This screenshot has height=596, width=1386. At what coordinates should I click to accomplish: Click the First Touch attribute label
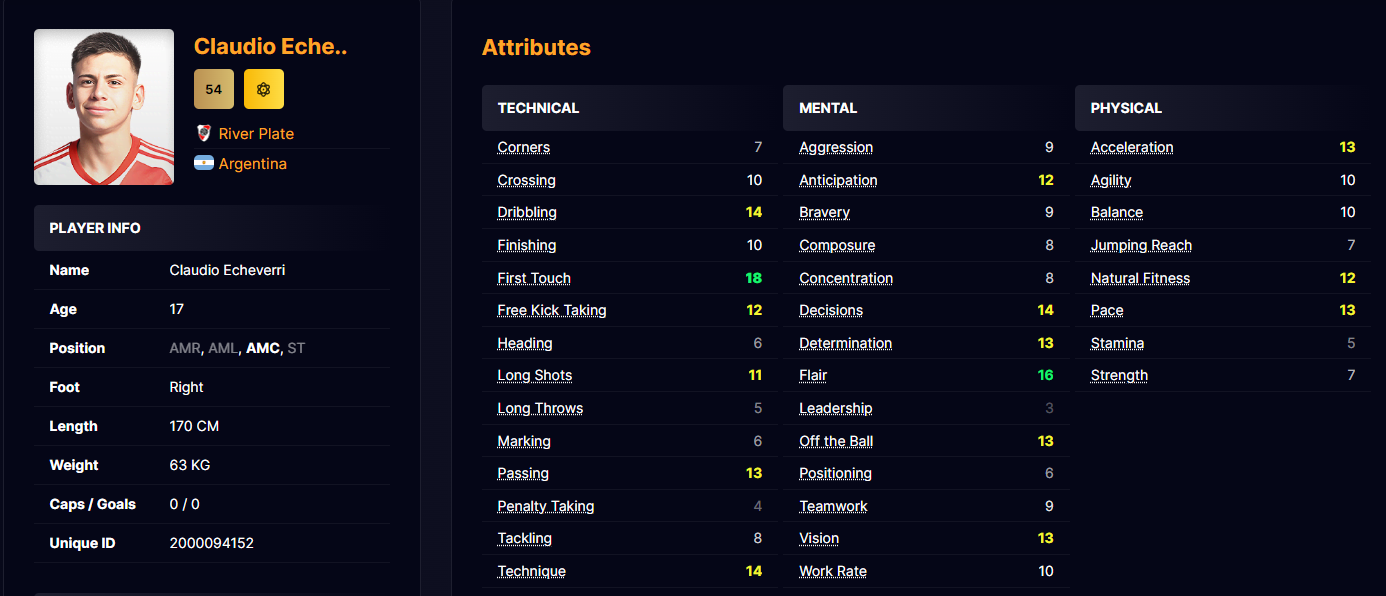(x=534, y=278)
